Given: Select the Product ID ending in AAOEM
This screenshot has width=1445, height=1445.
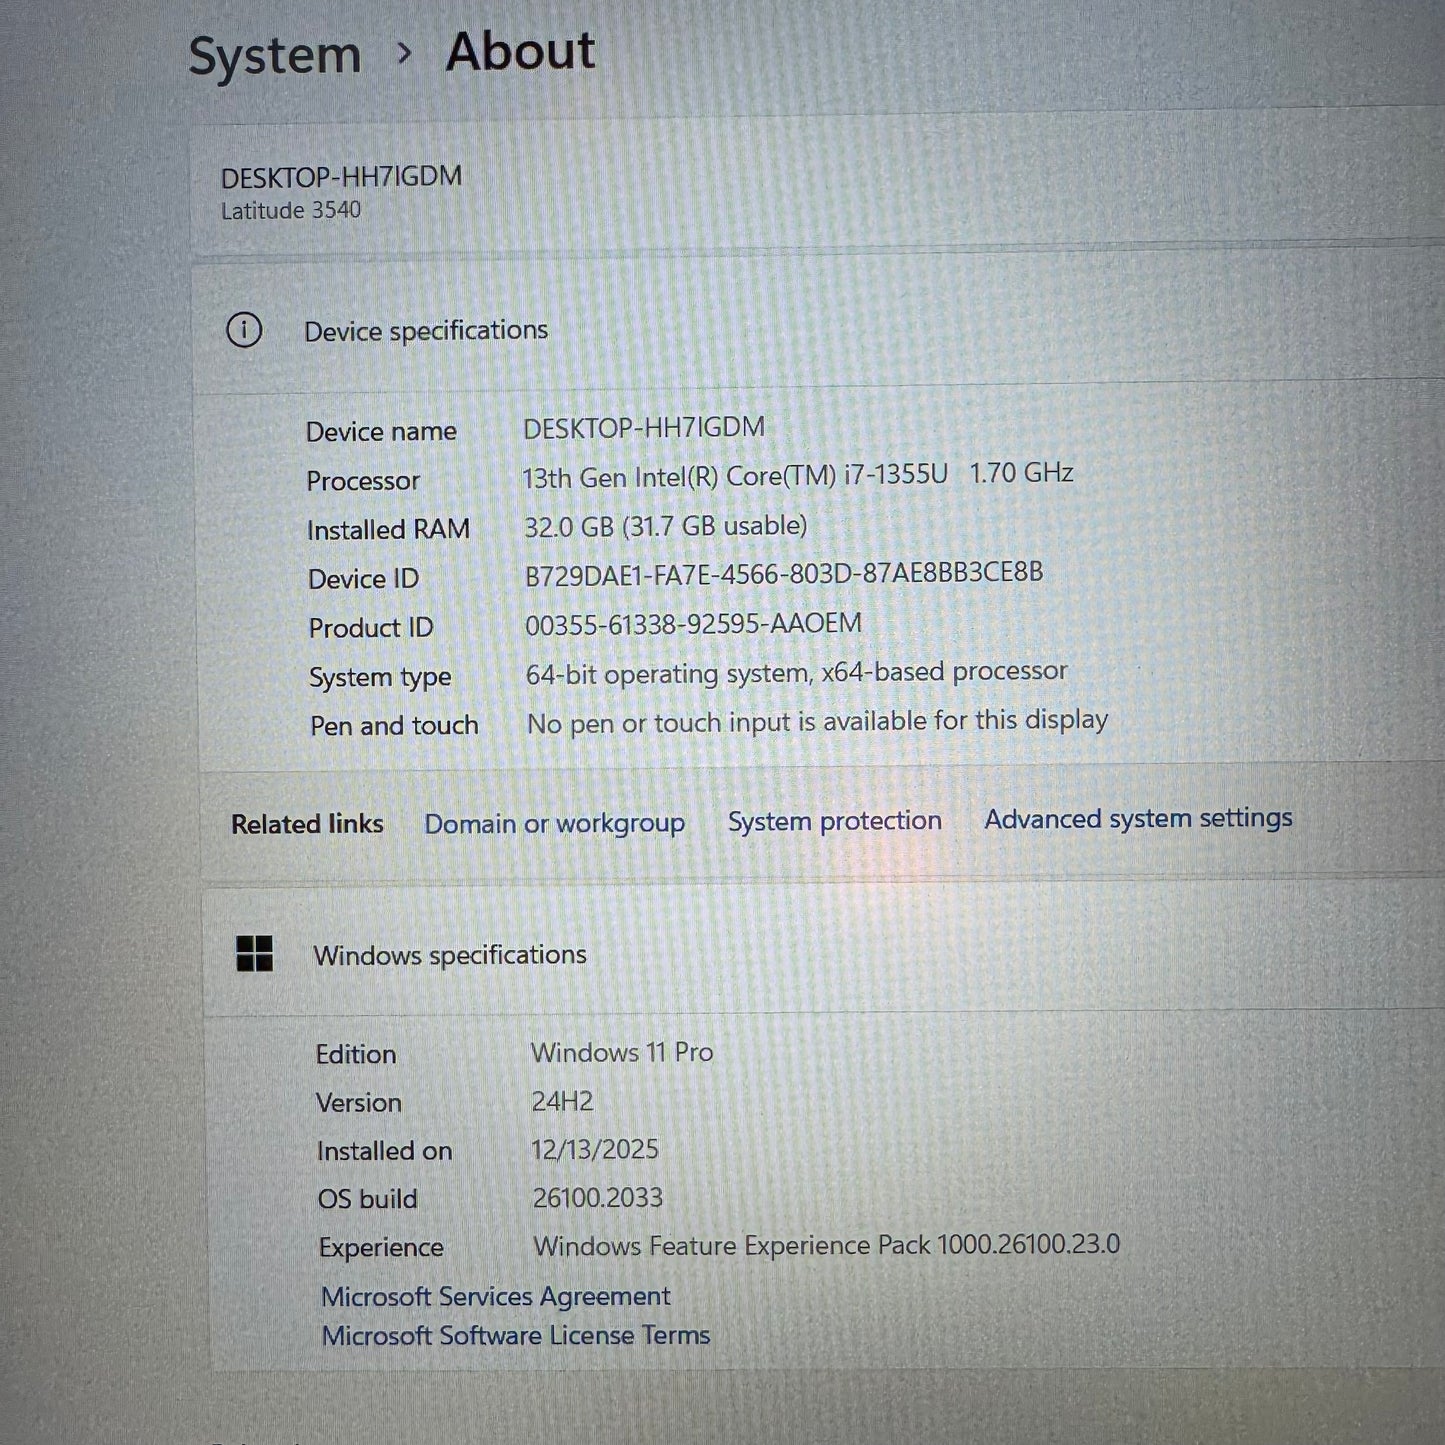Looking at the screenshot, I should [693, 623].
